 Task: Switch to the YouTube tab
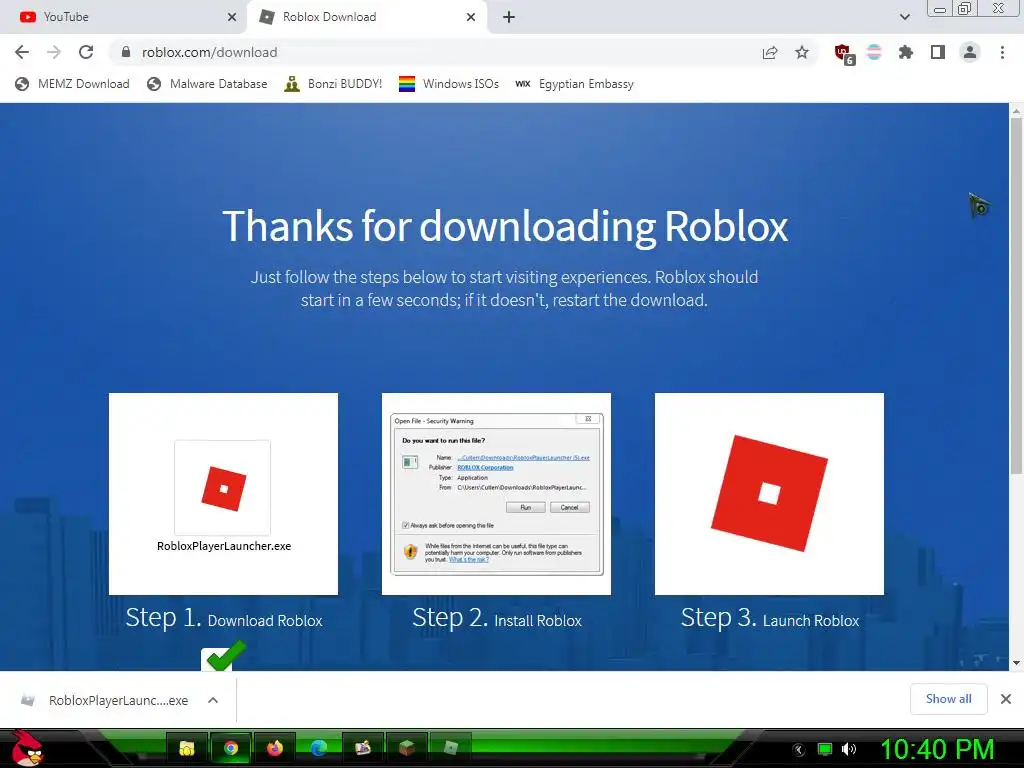123,17
